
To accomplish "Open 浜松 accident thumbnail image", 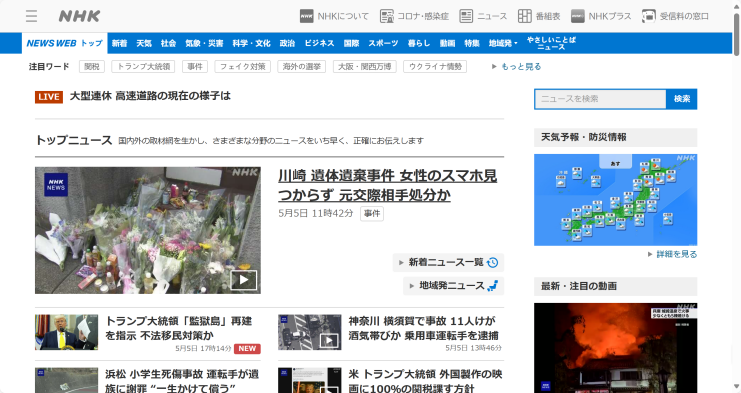I will [67, 380].
